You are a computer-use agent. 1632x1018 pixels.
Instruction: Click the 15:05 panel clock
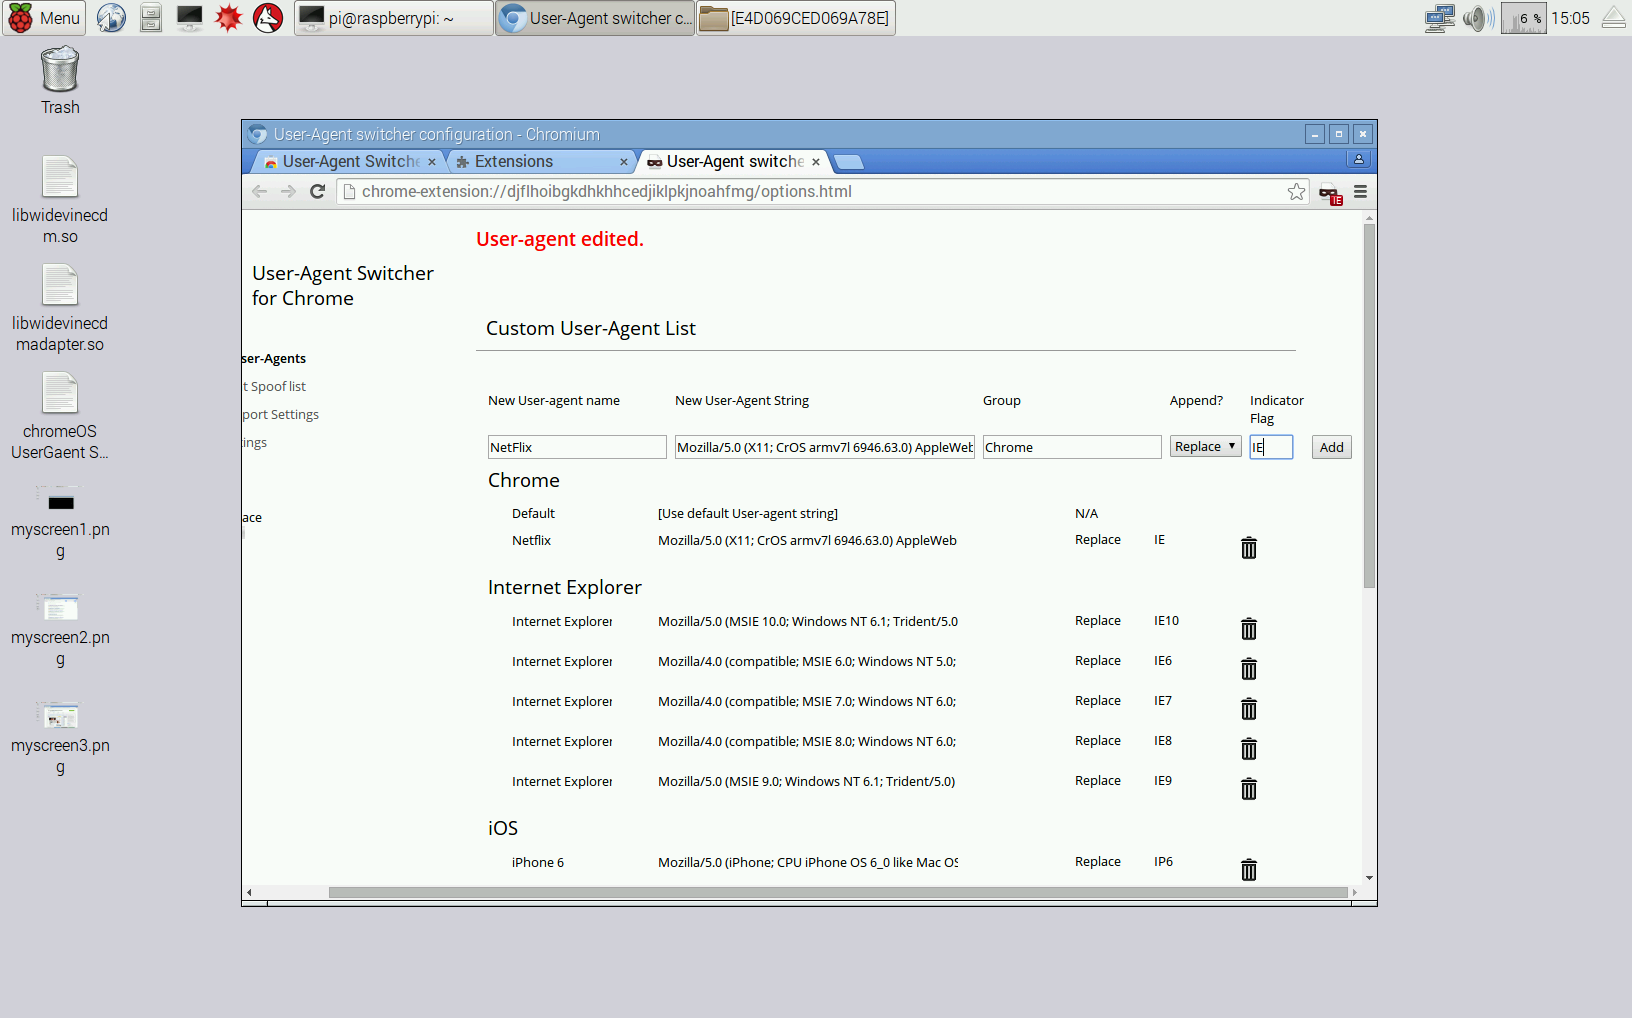pos(1570,18)
